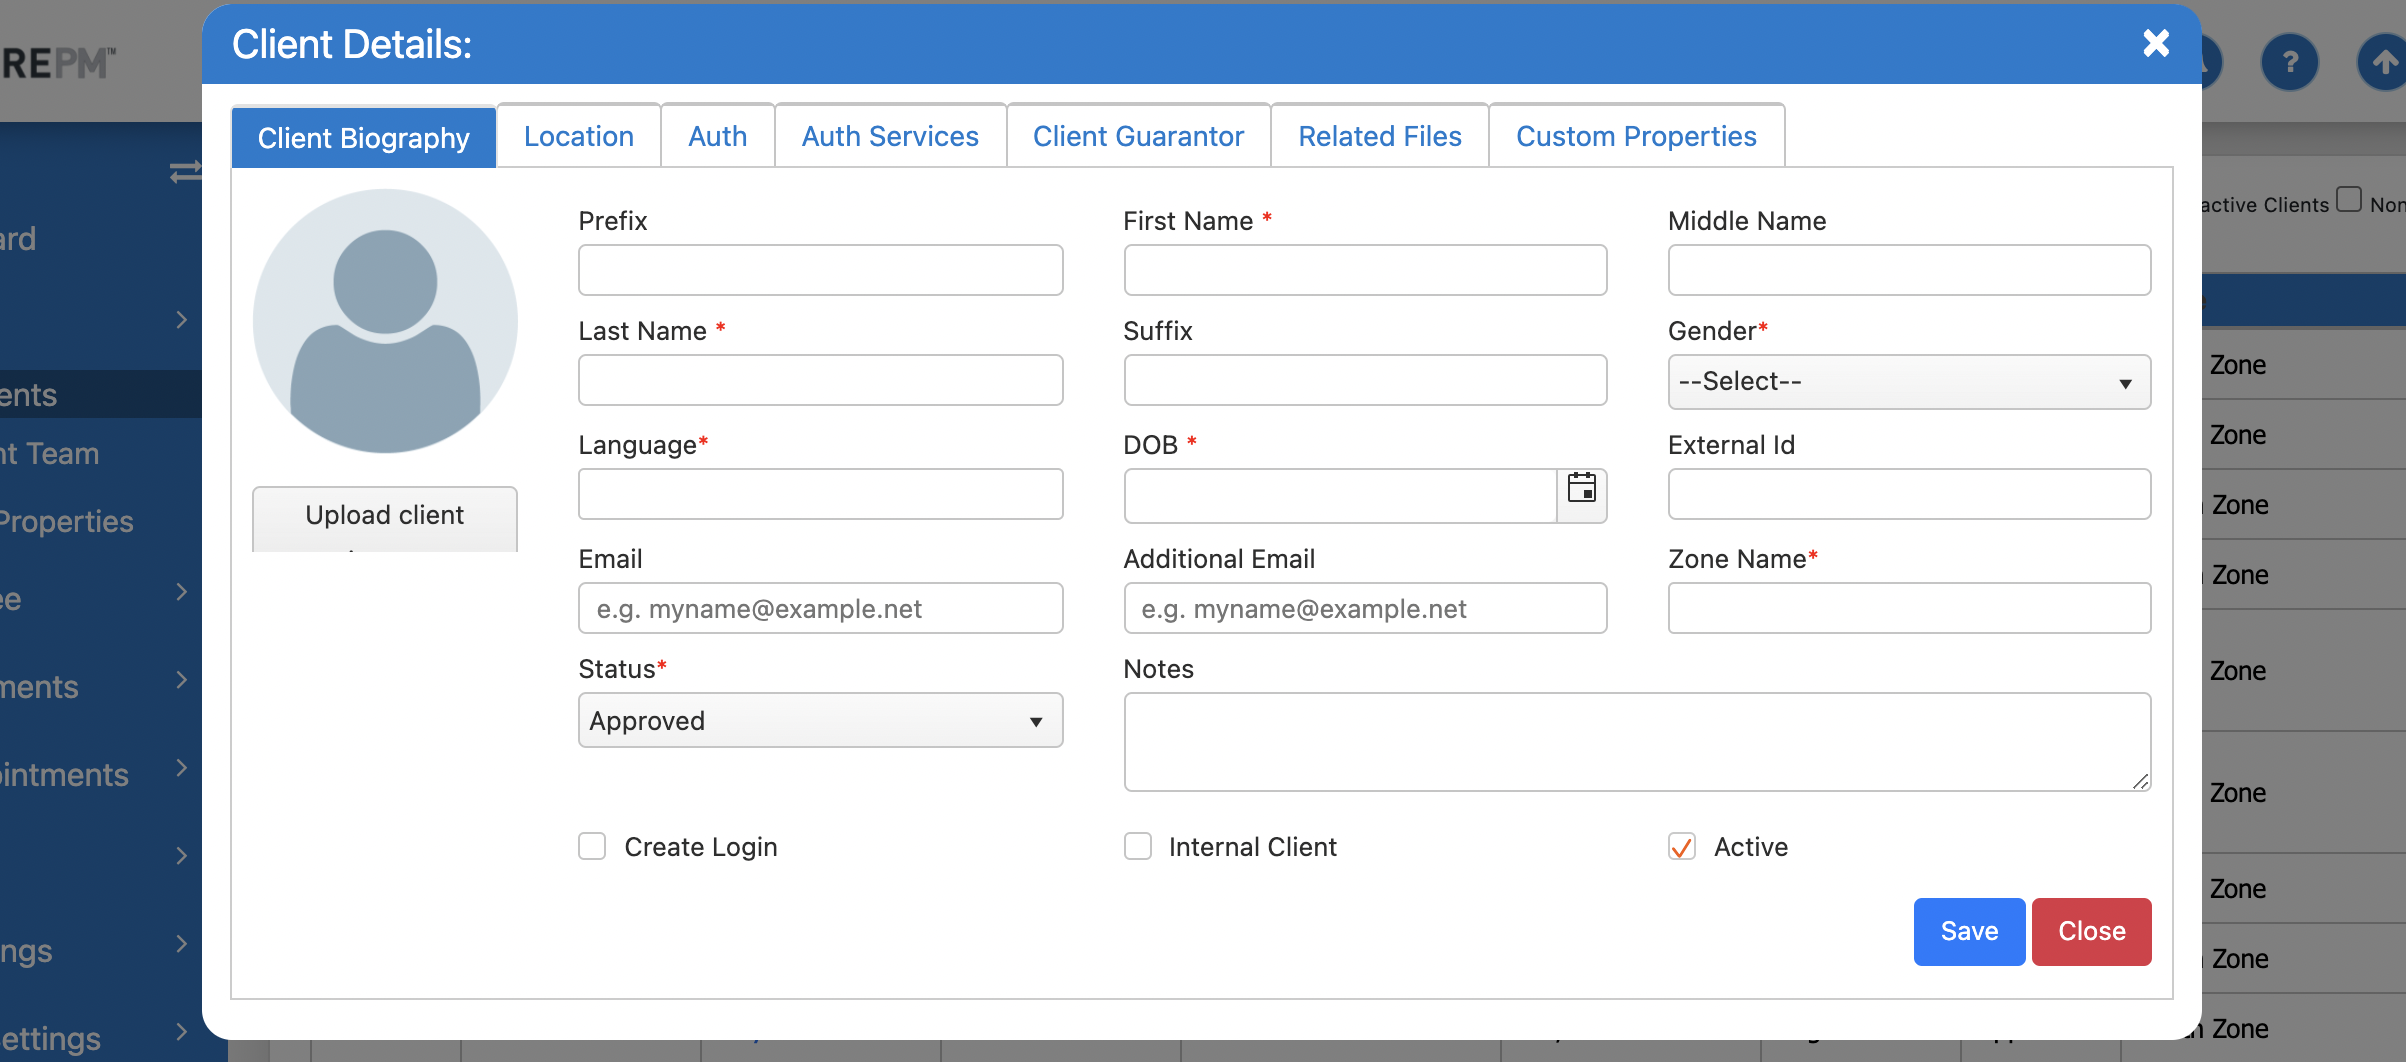Click the Language input field

[x=820, y=494]
